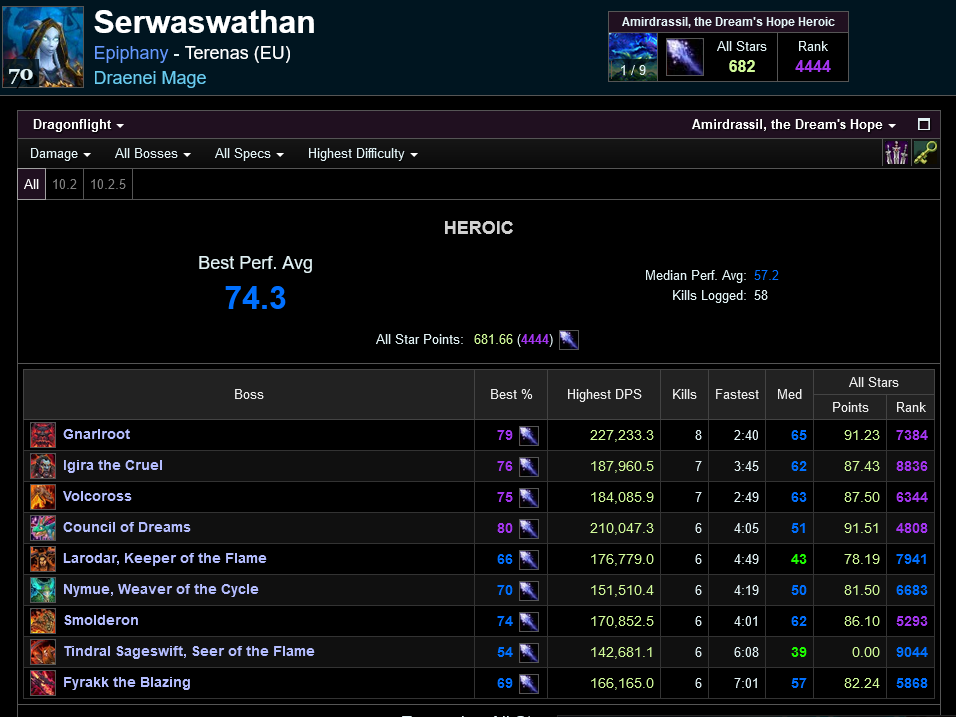Click the Best Perf. Avg 74.3 value
This screenshot has width=956, height=717.
(x=255, y=298)
